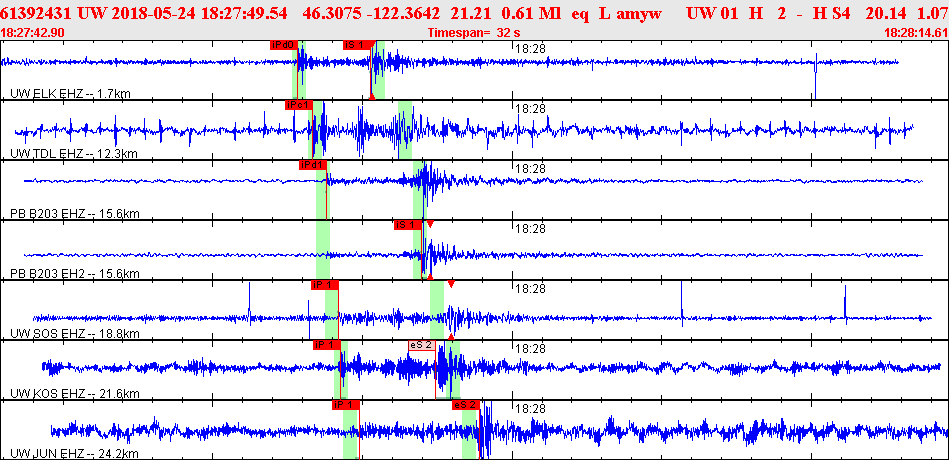
Task: Click station label UW SOS EHZ -- 18.8km
Action: pyautogui.click(x=75, y=334)
